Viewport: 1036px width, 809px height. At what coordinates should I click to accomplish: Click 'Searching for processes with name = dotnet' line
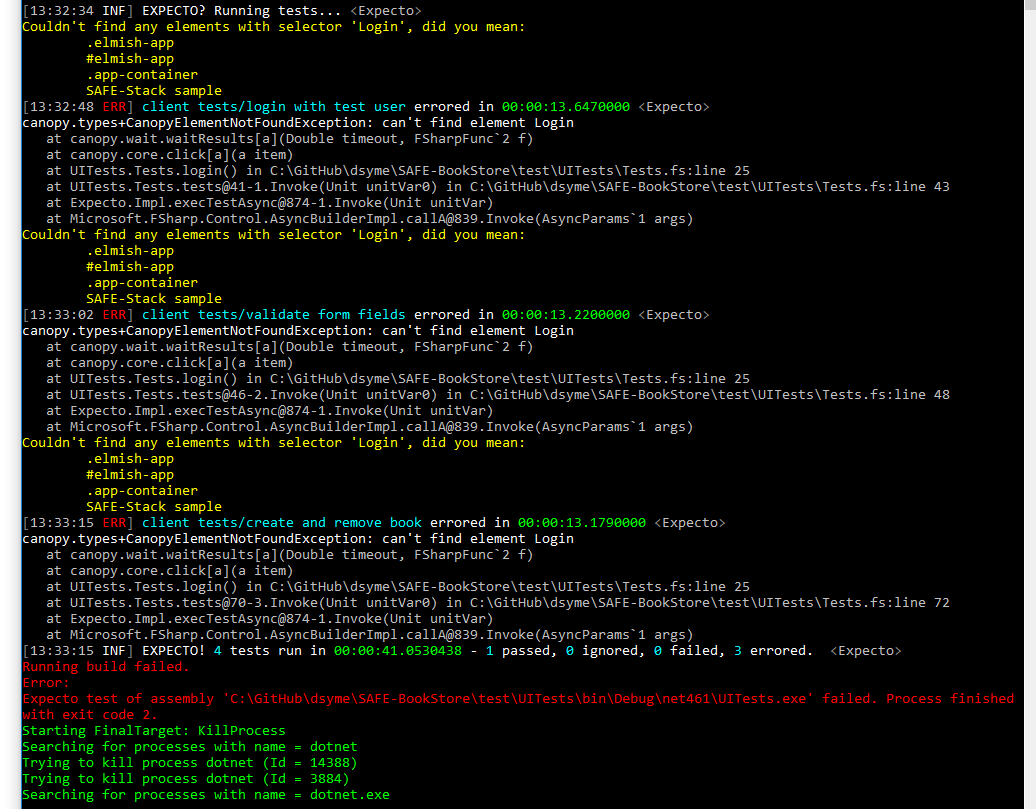190,747
